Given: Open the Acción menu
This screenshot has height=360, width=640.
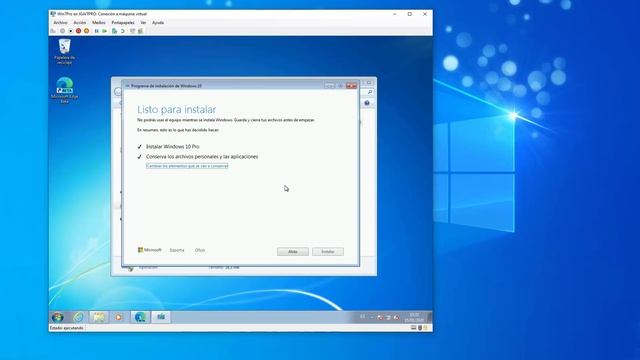Looking at the screenshot, I should pyautogui.click(x=80, y=23).
